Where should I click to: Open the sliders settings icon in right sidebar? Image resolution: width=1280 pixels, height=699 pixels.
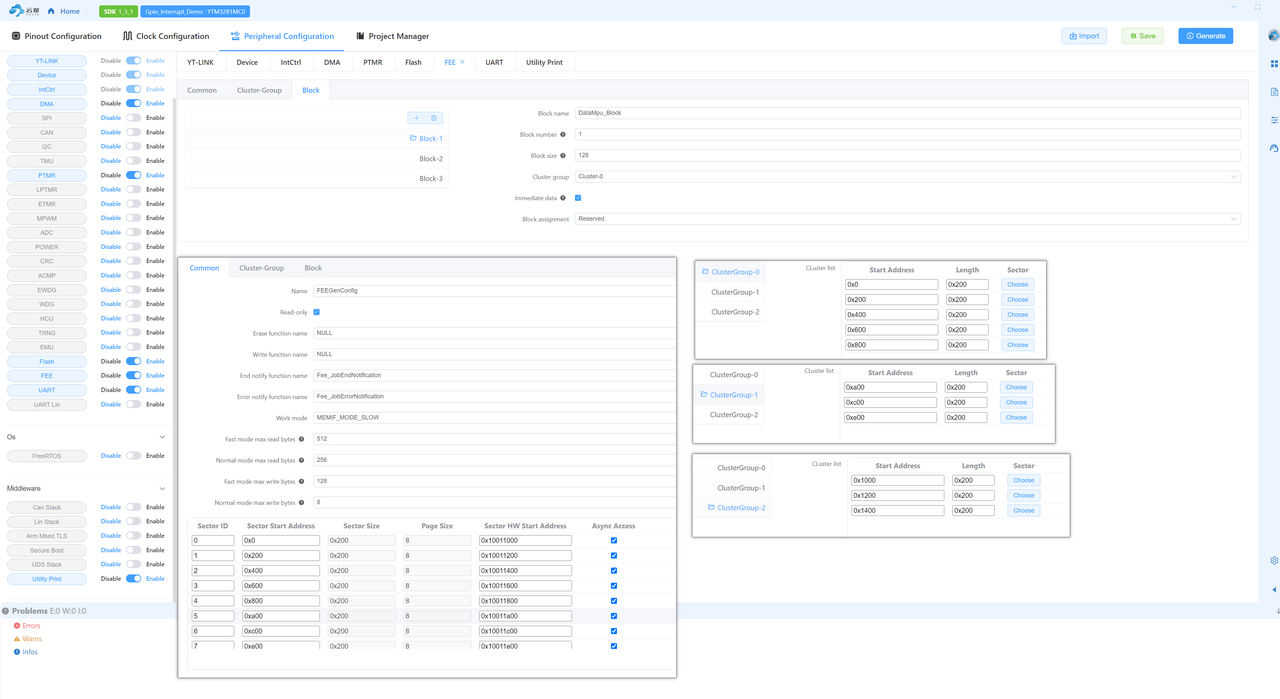1274,120
